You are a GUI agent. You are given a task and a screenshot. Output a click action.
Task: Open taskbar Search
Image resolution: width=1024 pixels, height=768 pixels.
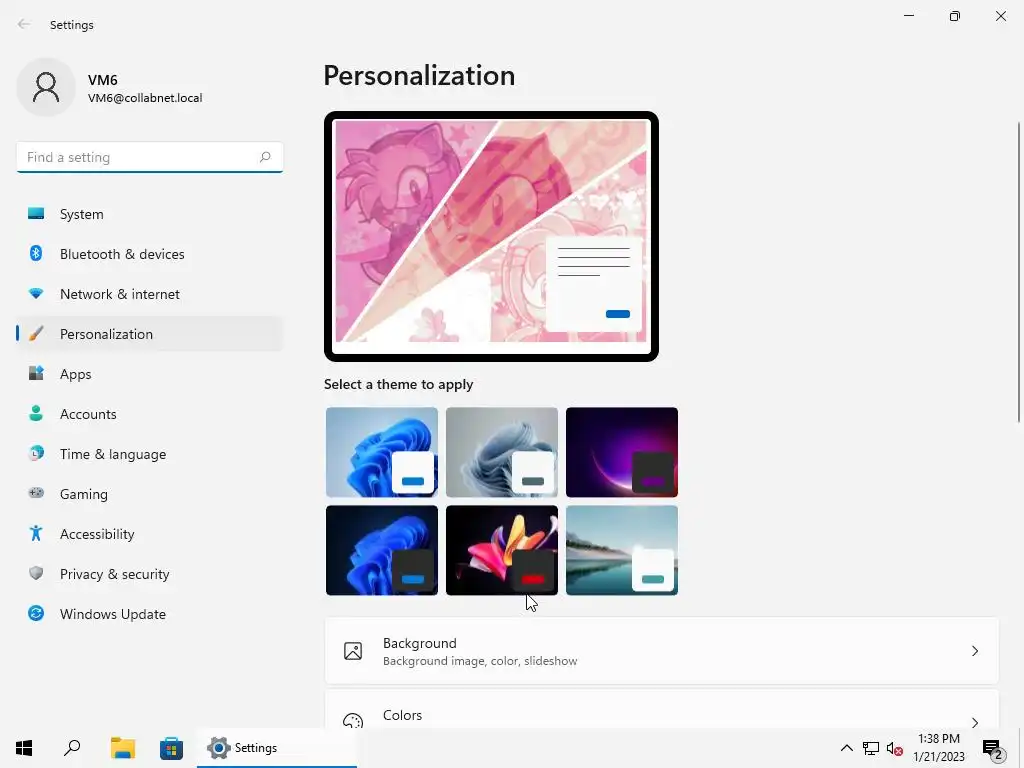click(x=72, y=748)
